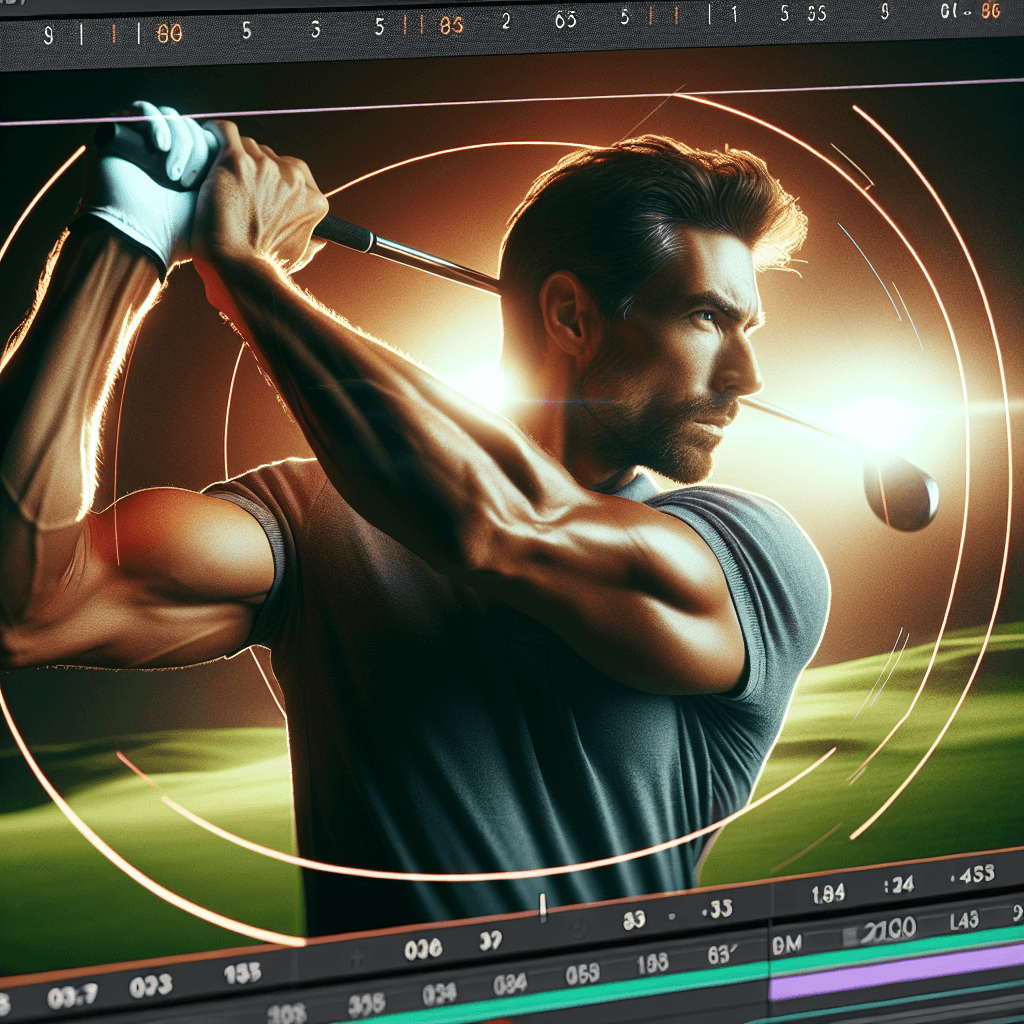This screenshot has height=1024, width=1024.
Task: Click the 186 value in the timeline row
Action: point(652,964)
